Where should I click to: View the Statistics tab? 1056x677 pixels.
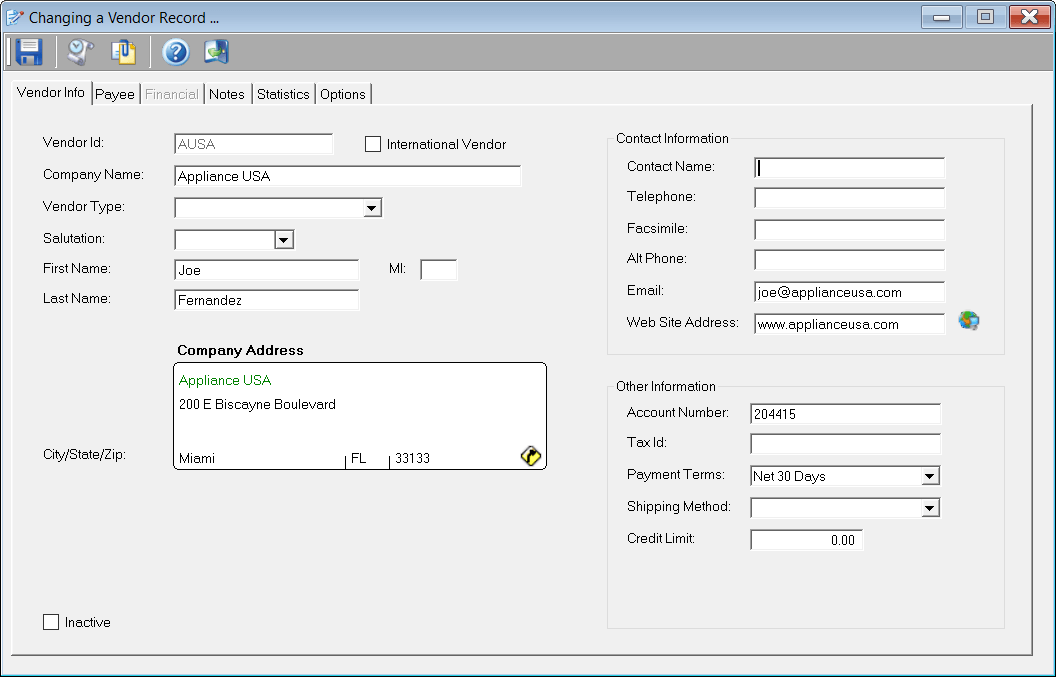(284, 94)
